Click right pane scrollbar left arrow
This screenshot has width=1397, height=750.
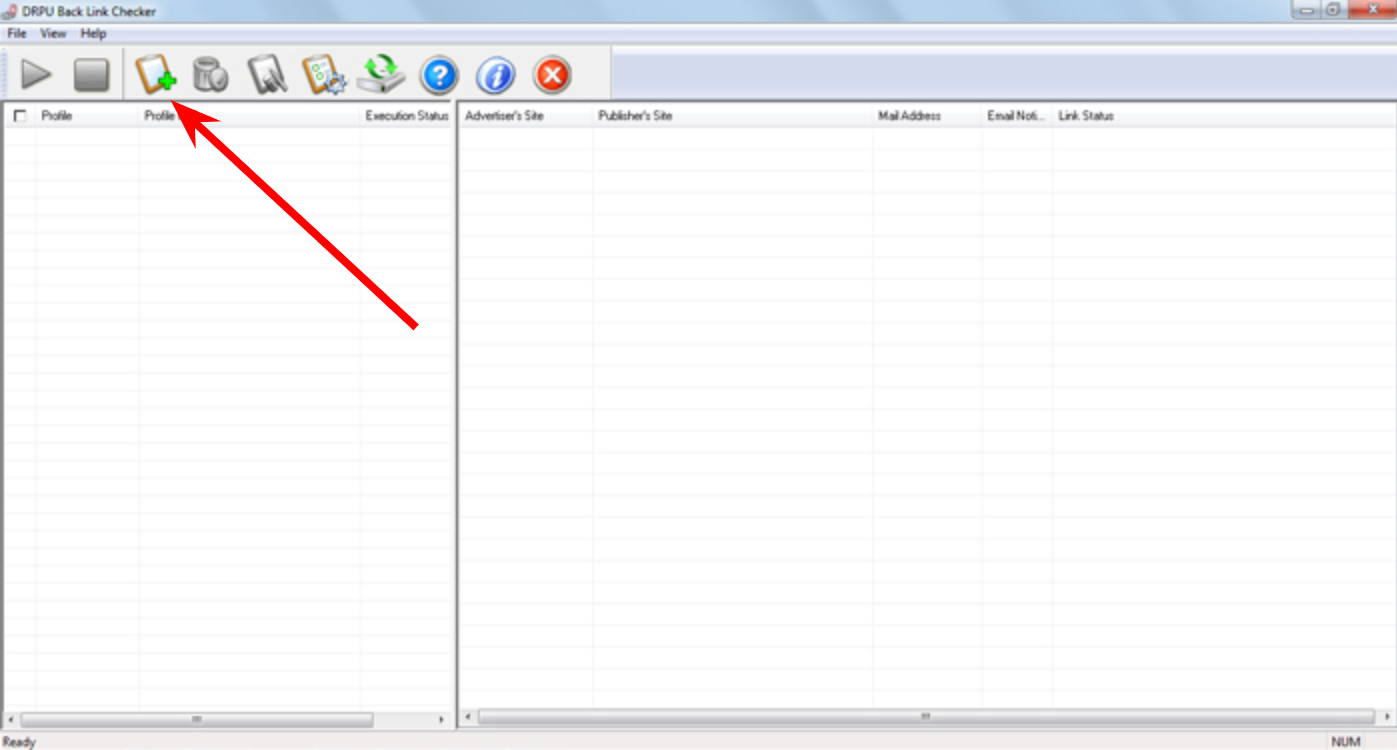pos(468,717)
